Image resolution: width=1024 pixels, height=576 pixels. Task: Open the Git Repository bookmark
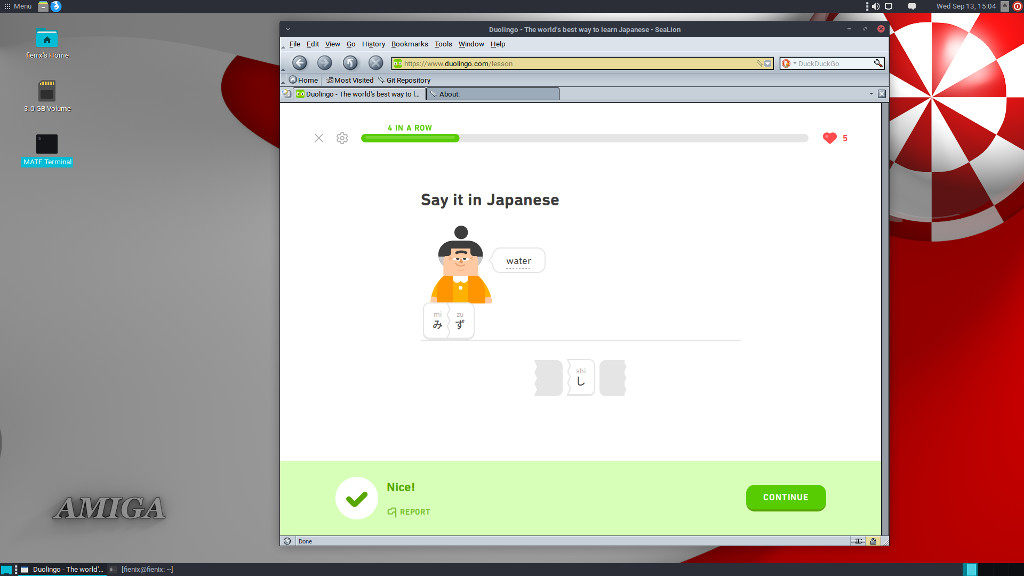pyautogui.click(x=404, y=80)
